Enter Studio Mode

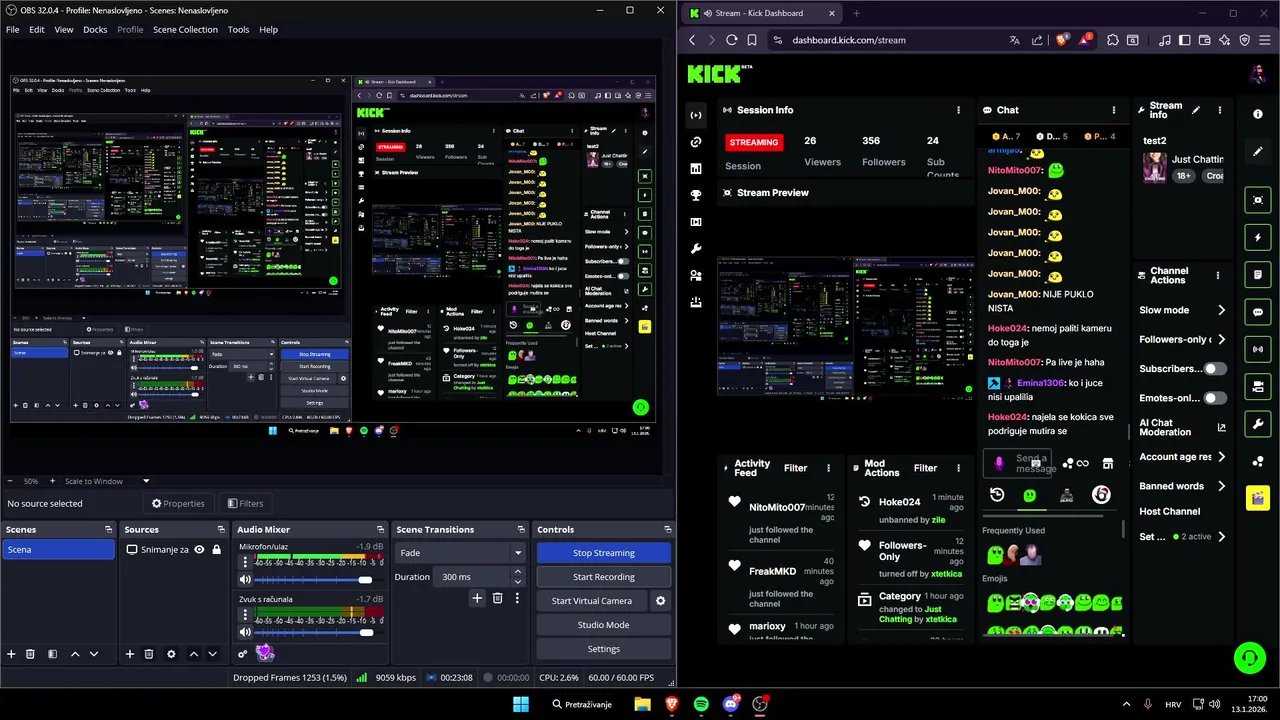(603, 625)
